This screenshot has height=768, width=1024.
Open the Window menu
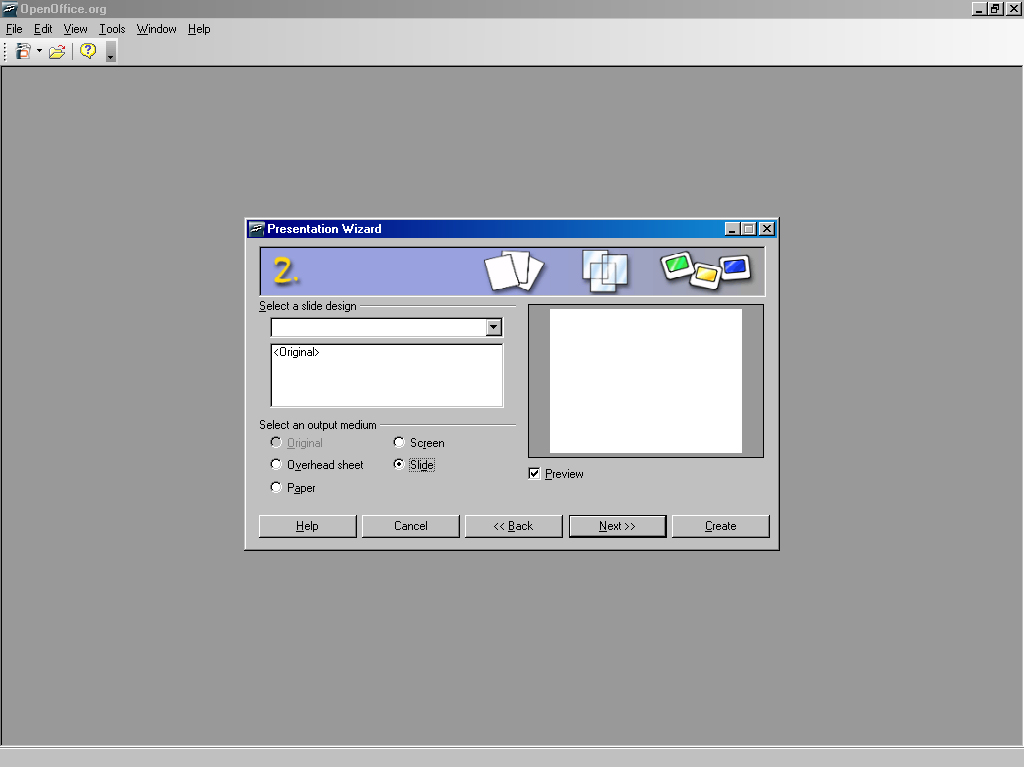pyautogui.click(x=156, y=29)
